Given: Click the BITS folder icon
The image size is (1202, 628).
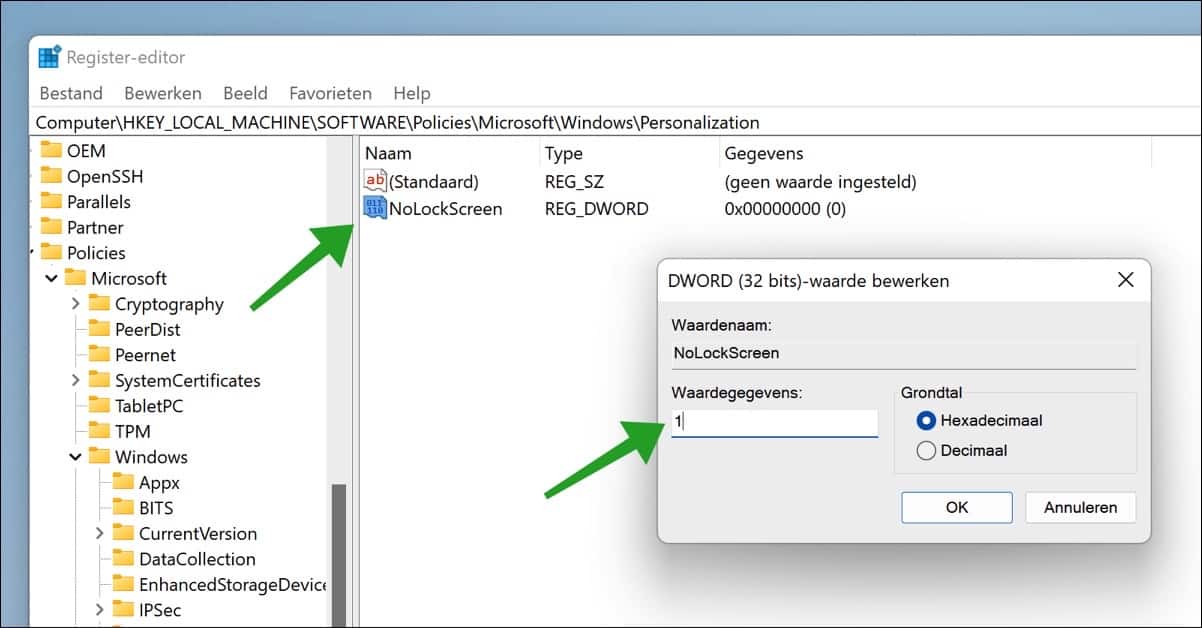Looking at the screenshot, I should [123, 508].
